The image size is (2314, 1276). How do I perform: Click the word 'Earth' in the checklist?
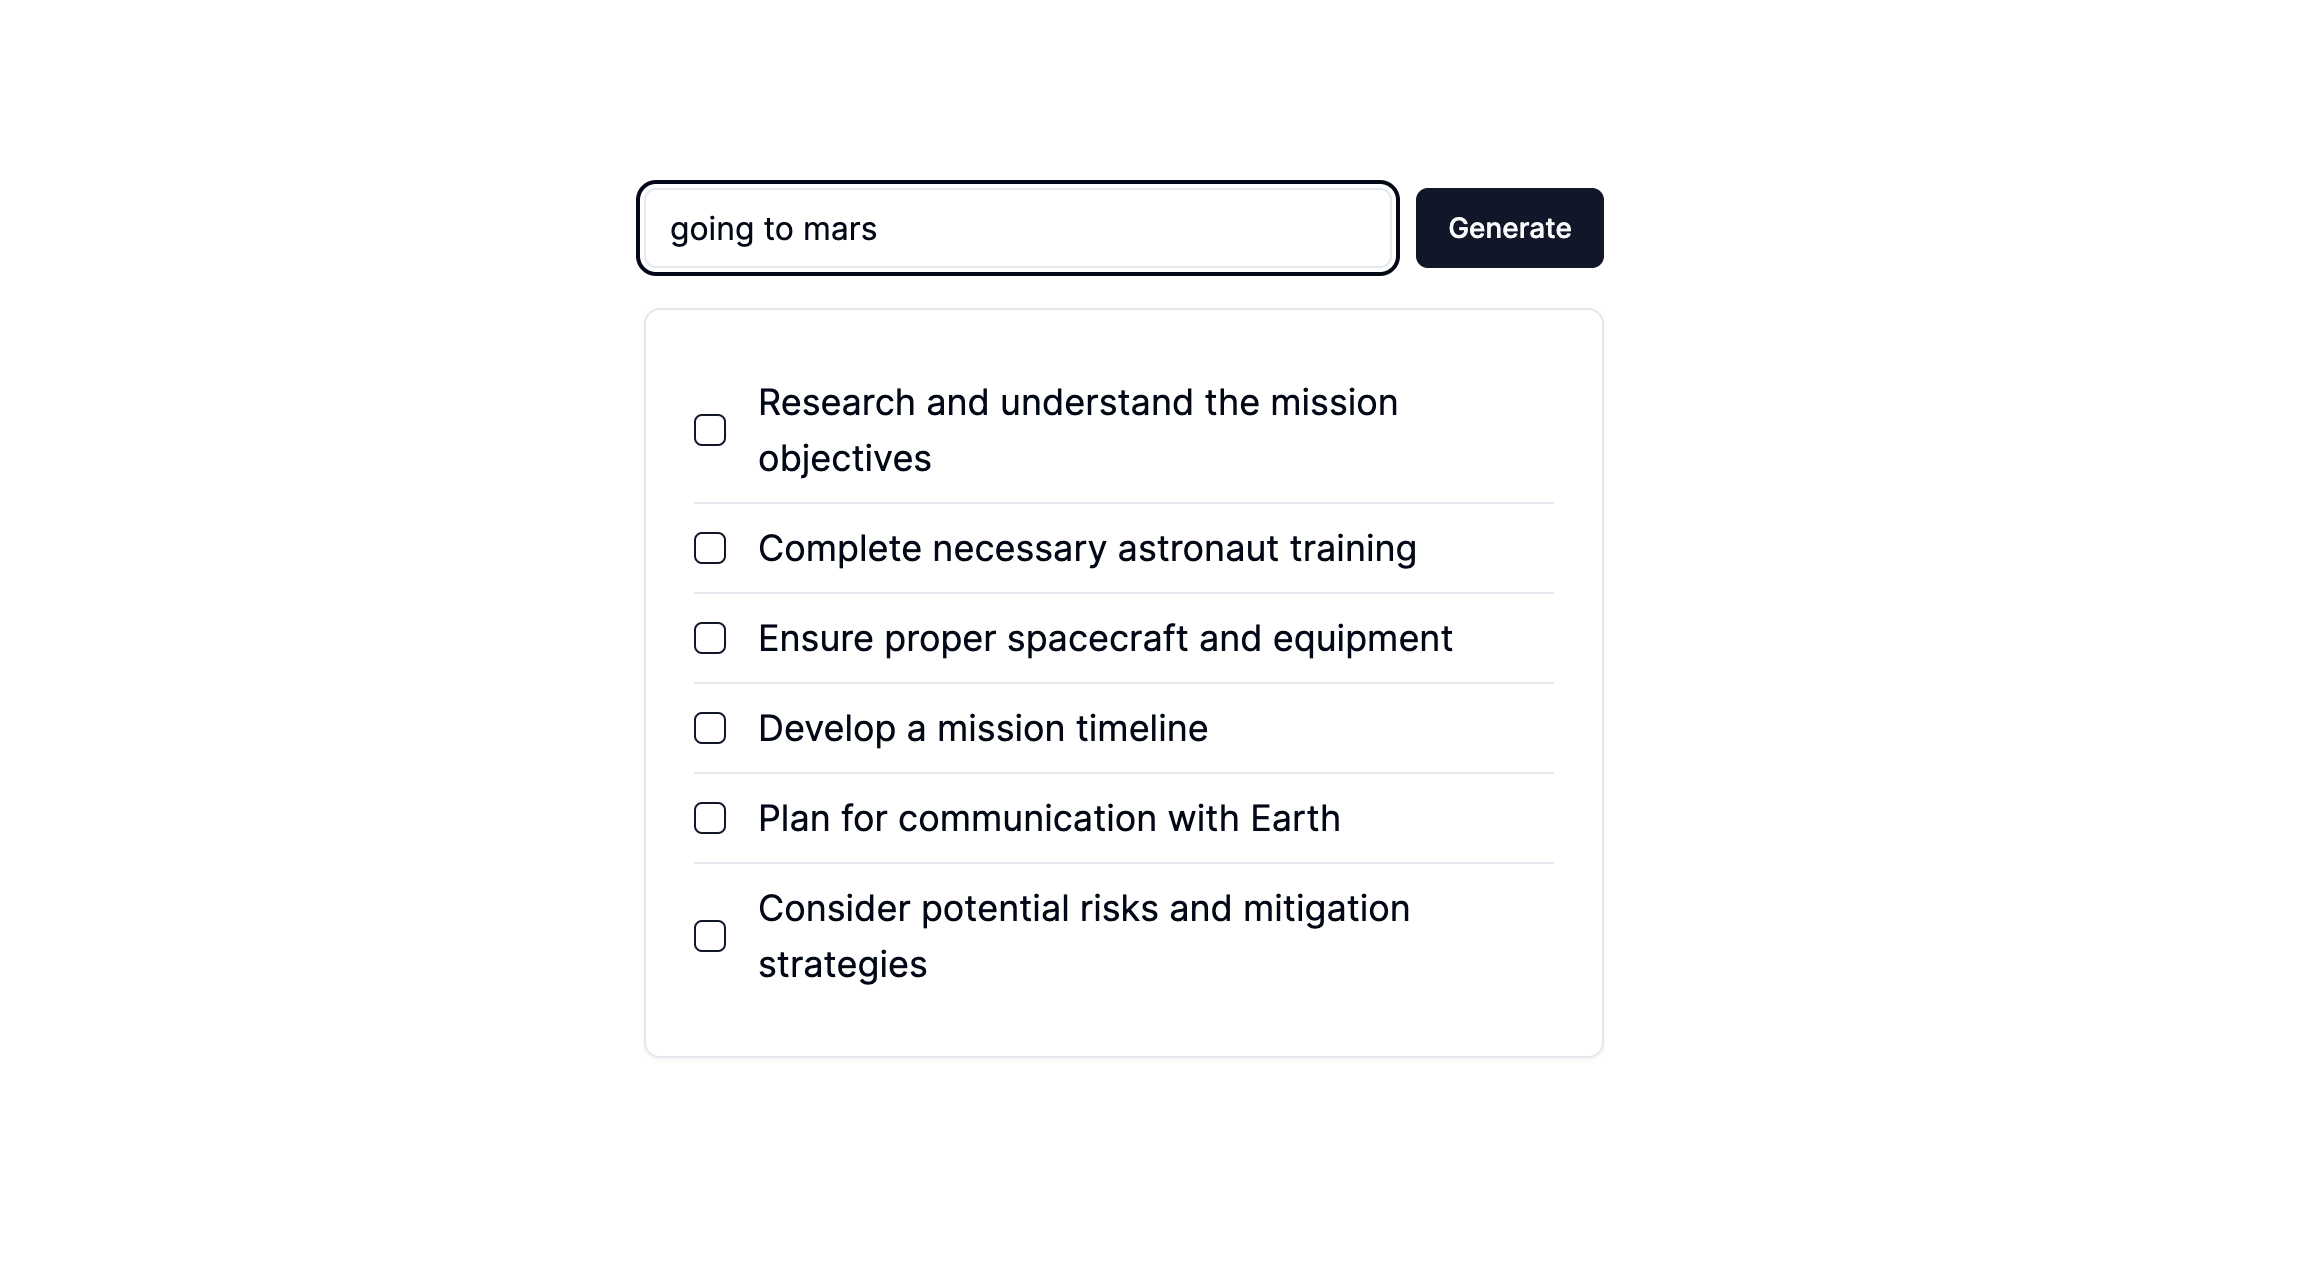pyautogui.click(x=1295, y=819)
